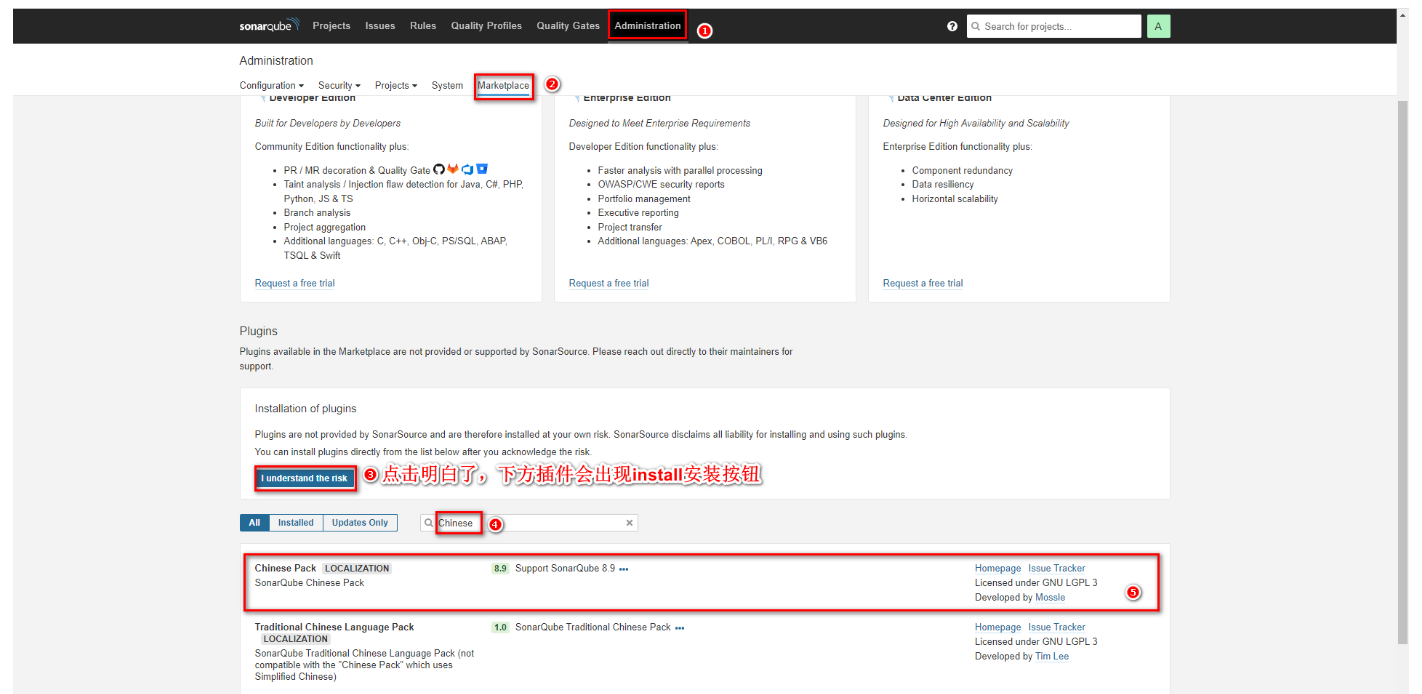Open Quality Gates
Screen dimensions: 1422x694
pyautogui.click(x=568, y=26)
